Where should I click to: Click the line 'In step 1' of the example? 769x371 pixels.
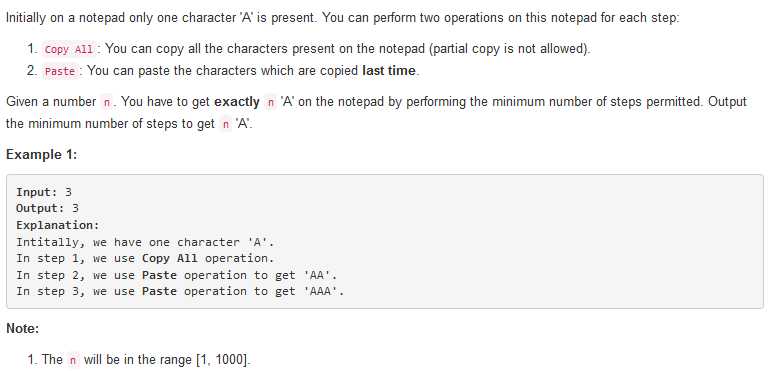click(145, 258)
